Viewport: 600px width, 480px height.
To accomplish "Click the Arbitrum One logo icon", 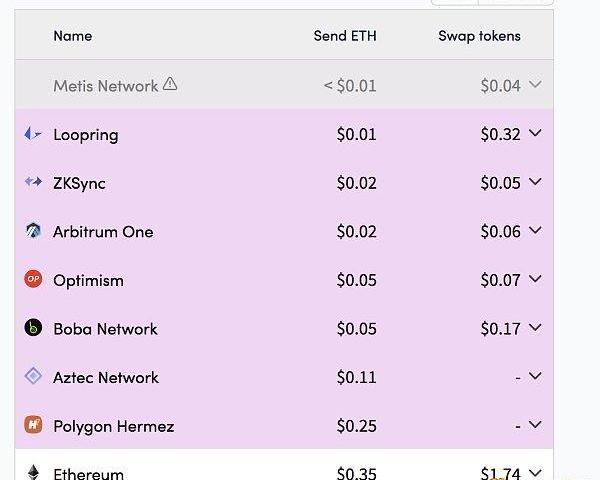I will tap(33, 231).
